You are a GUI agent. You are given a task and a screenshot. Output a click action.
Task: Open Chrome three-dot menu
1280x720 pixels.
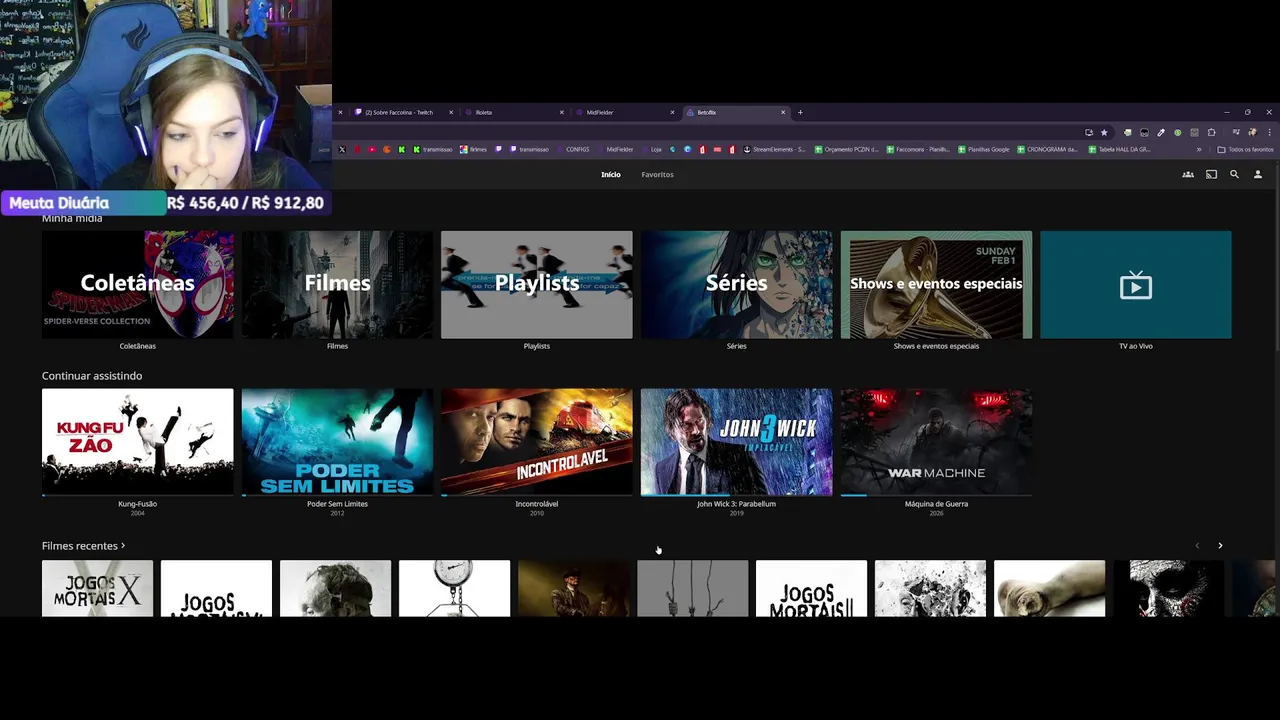click(x=1269, y=132)
